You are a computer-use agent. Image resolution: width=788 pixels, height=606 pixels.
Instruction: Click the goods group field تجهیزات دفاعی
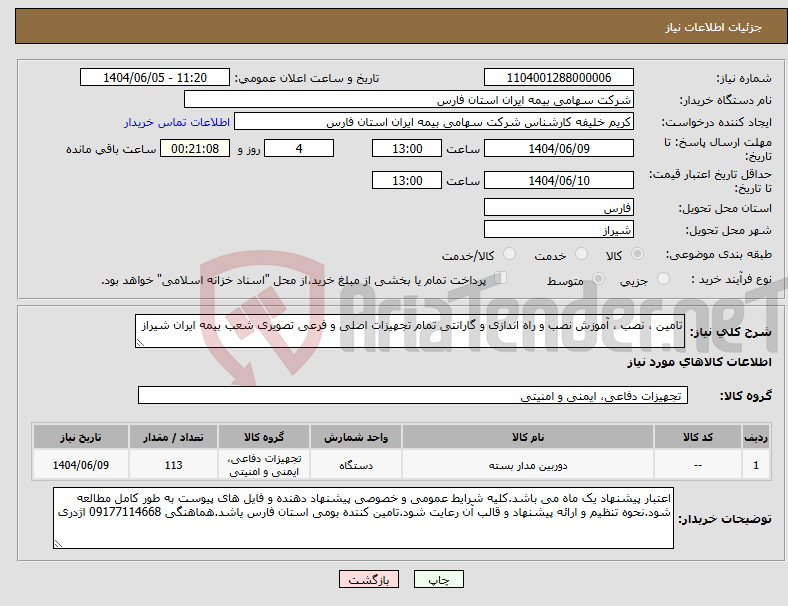pos(413,395)
